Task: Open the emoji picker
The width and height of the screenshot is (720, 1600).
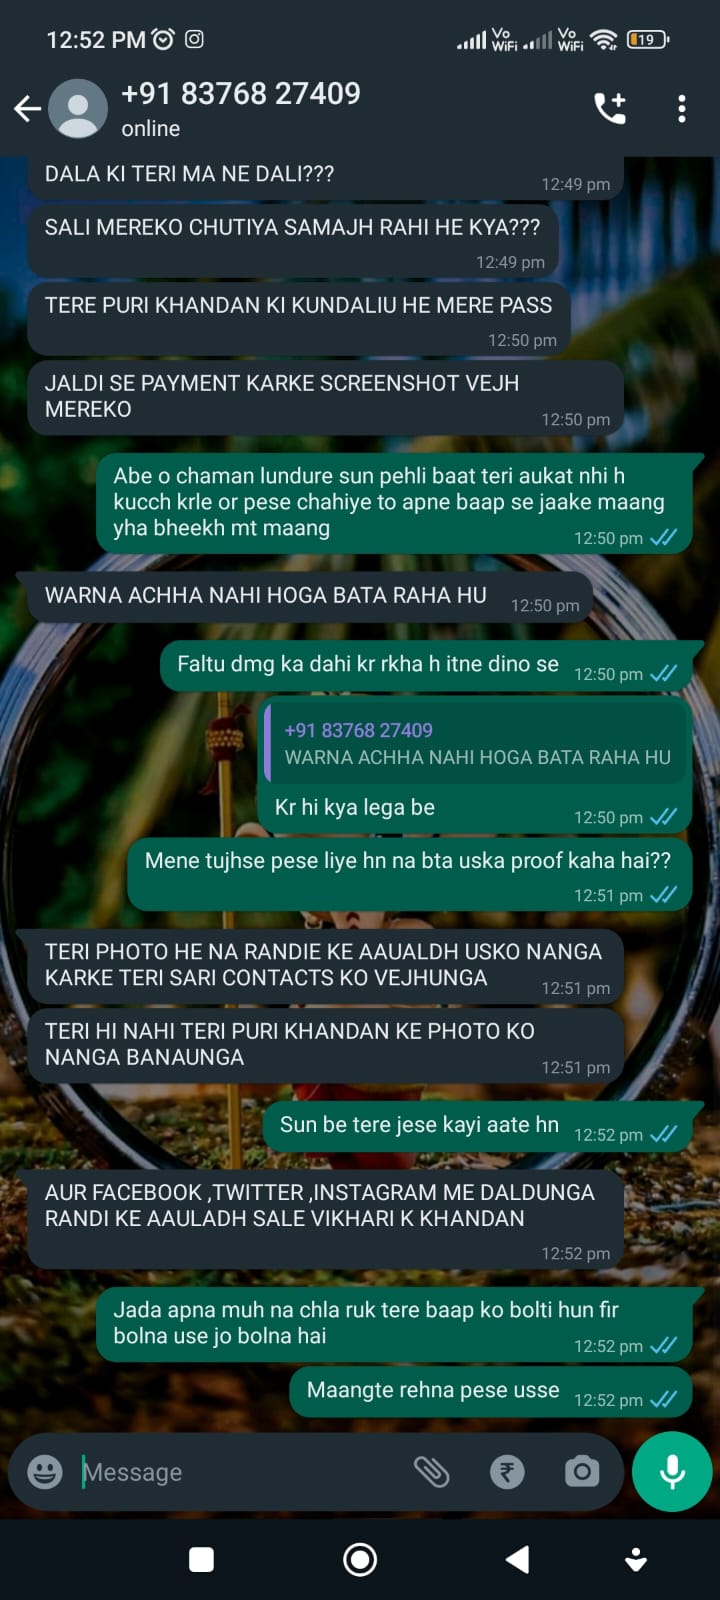Action: coord(45,1472)
